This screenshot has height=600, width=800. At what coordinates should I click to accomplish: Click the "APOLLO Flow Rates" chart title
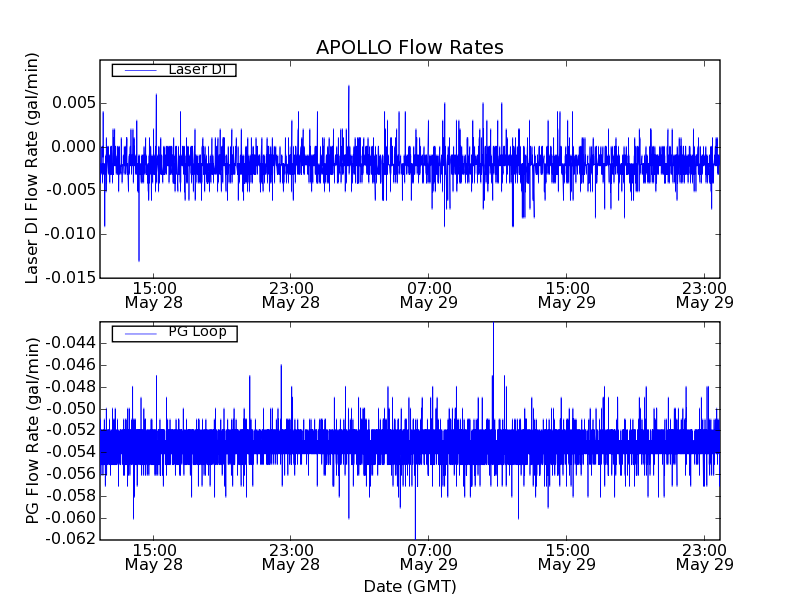(409, 48)
